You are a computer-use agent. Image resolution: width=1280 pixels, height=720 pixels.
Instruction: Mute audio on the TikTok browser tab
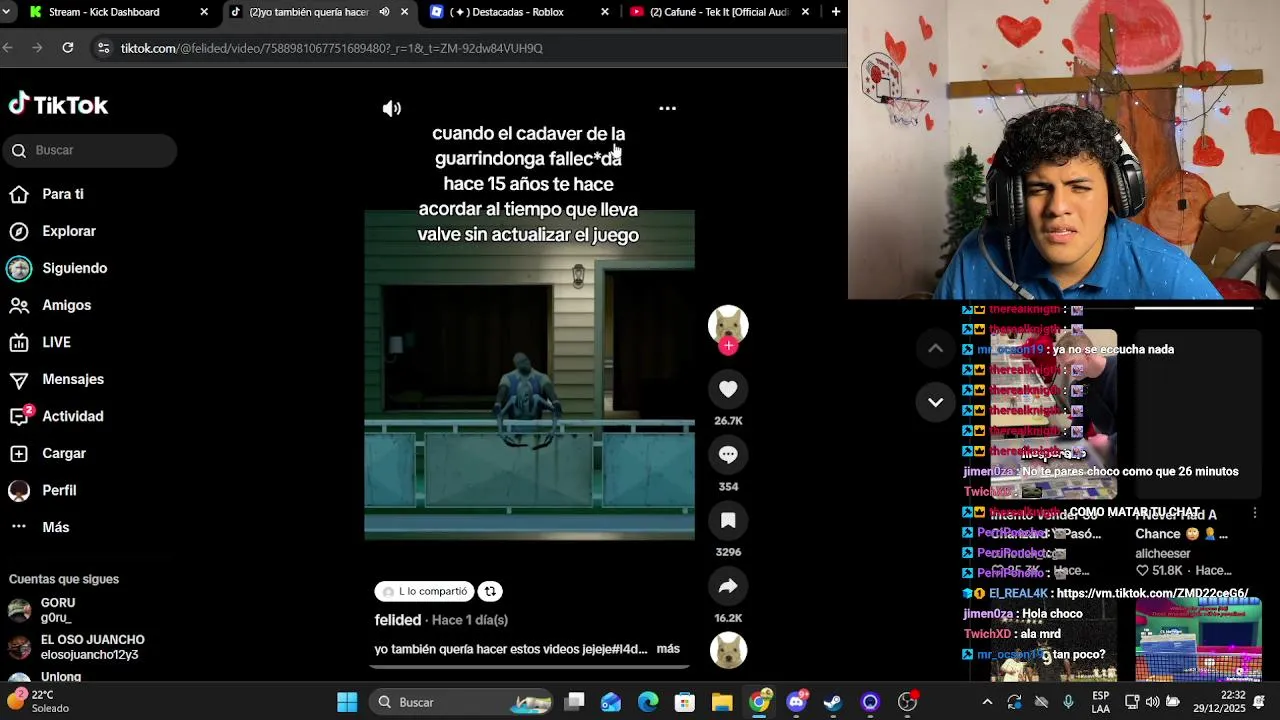[x=384, y=12]
